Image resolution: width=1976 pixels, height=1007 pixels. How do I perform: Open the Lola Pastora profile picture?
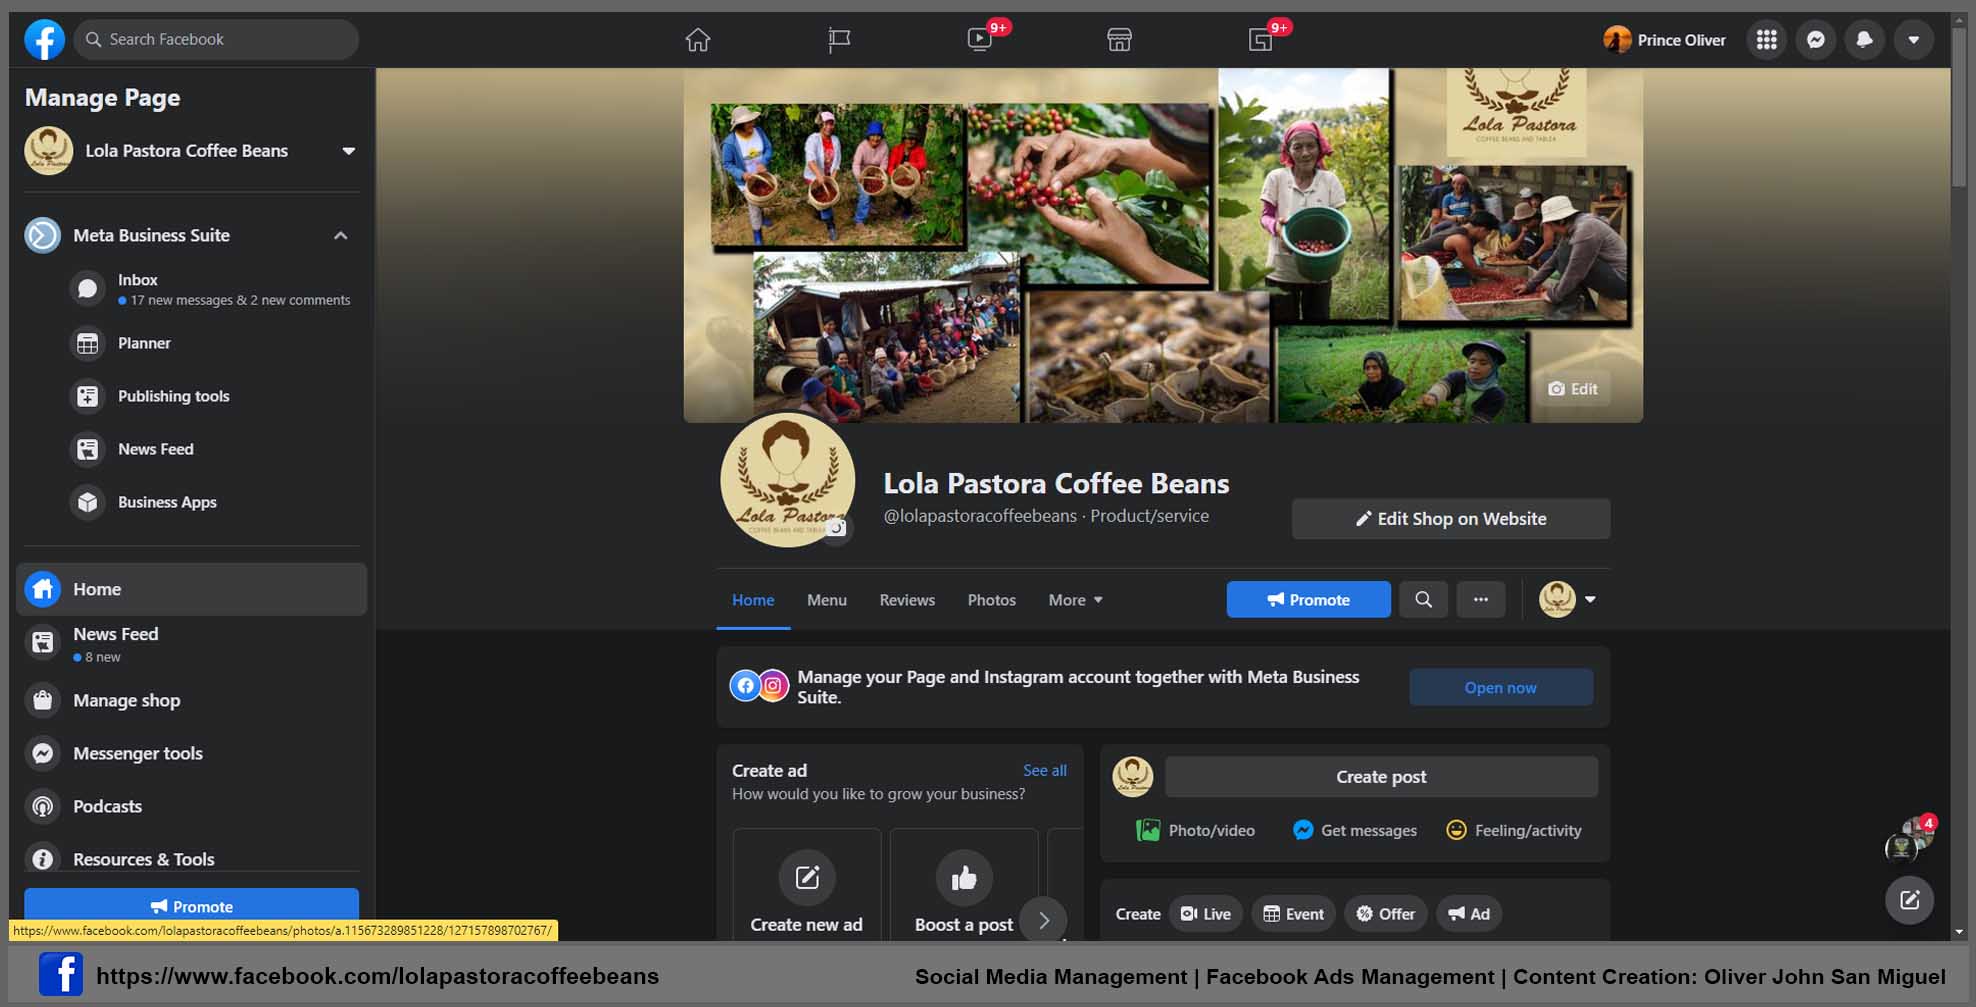coord(787,480)
